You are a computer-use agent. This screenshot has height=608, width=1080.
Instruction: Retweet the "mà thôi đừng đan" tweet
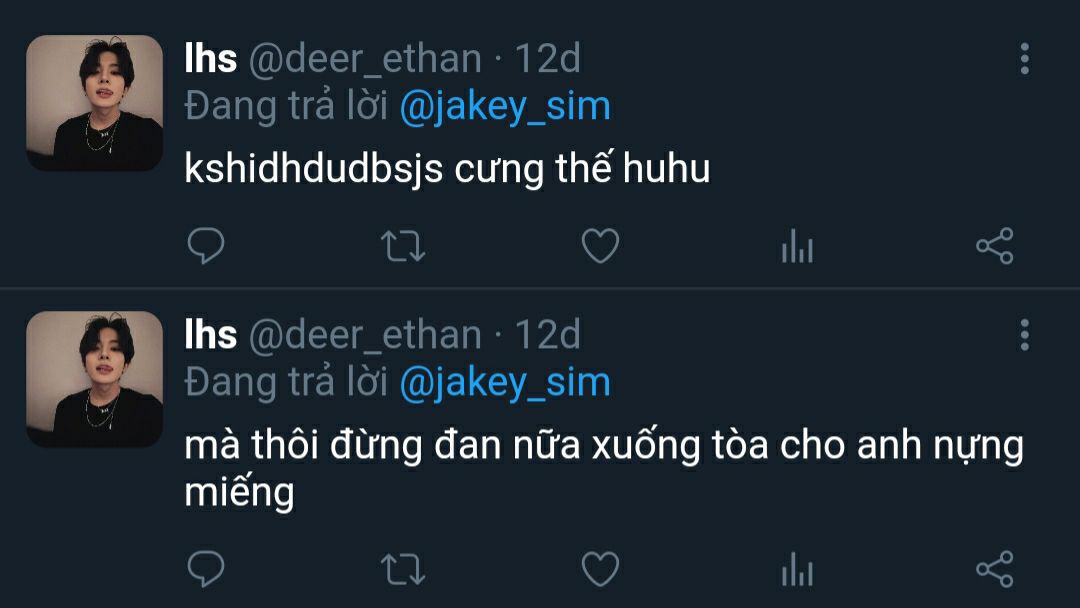tap(403, 570)
